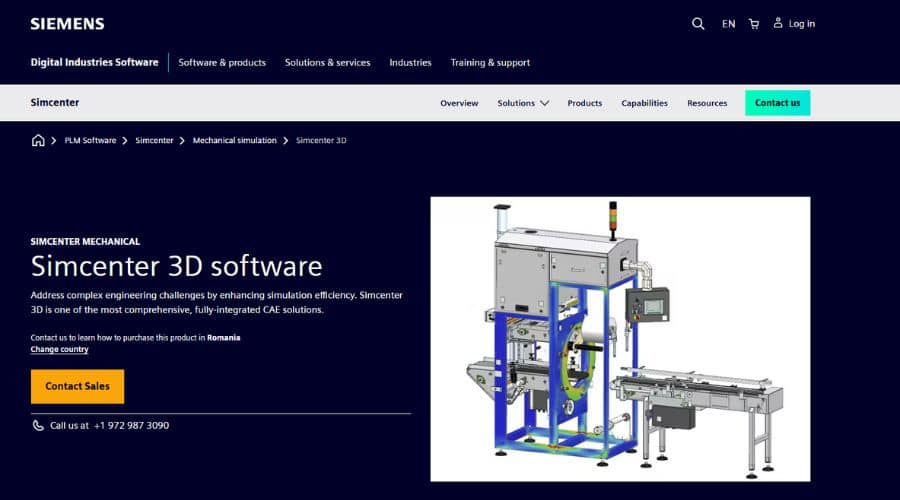Click the Siemens logo
900x500 pixels.
tap(67, 24)
